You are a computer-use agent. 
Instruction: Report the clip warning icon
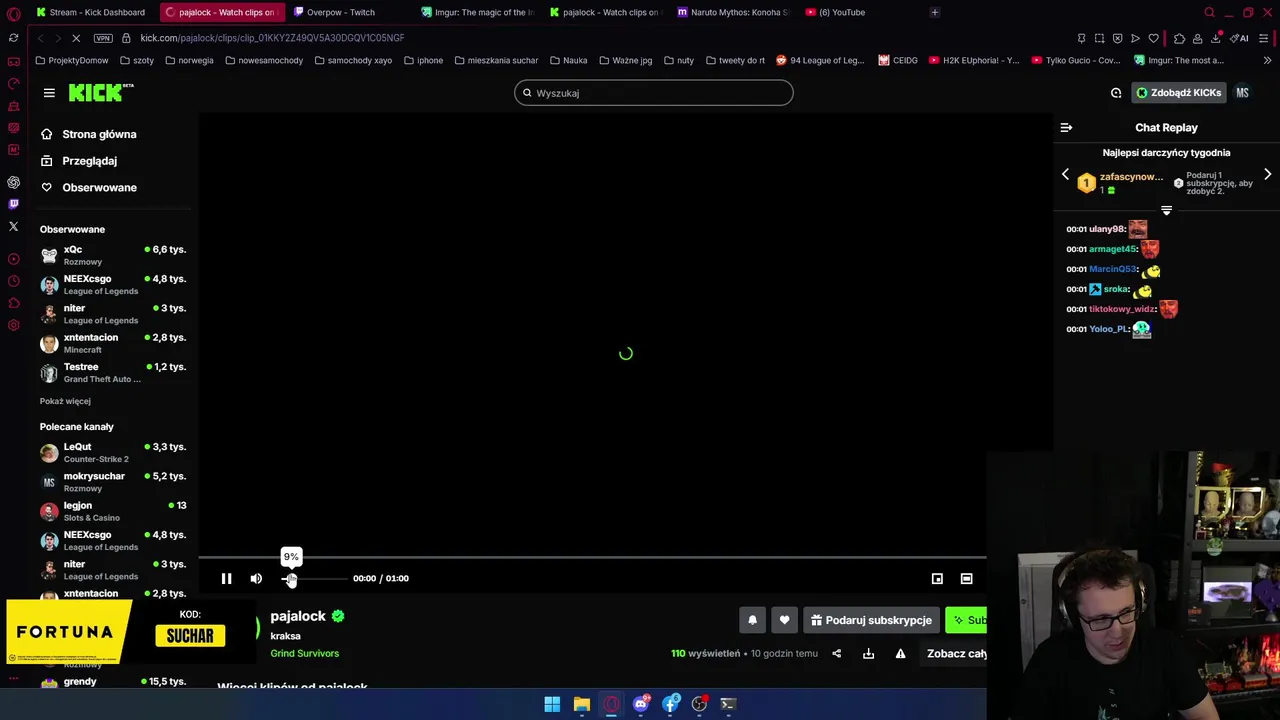coord(900,654)
